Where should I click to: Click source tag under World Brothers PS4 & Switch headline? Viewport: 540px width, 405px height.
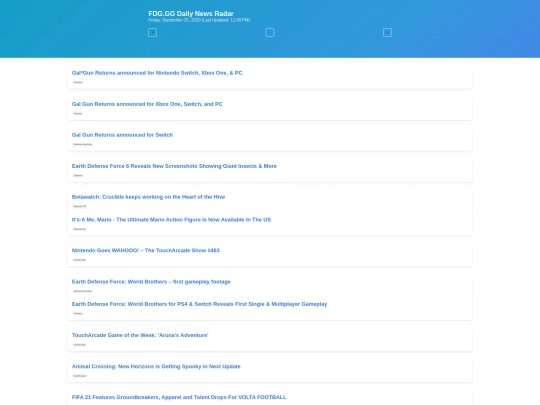tap(78, 313)
